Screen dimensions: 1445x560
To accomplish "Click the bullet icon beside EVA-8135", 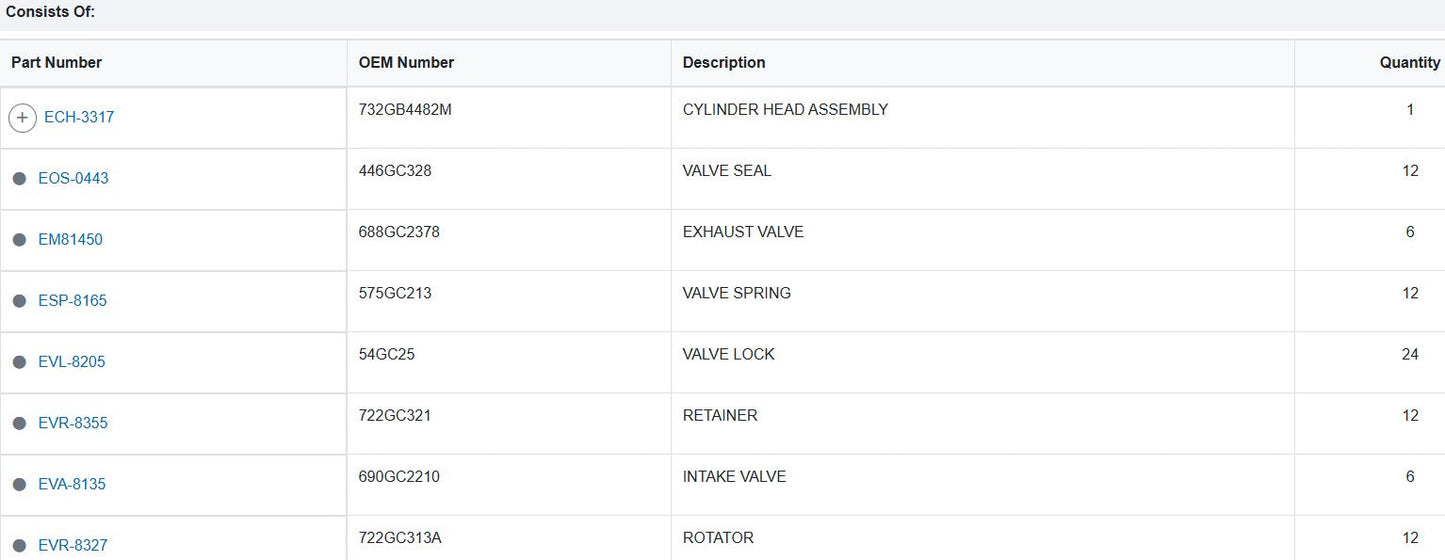I will click(19, 484).
